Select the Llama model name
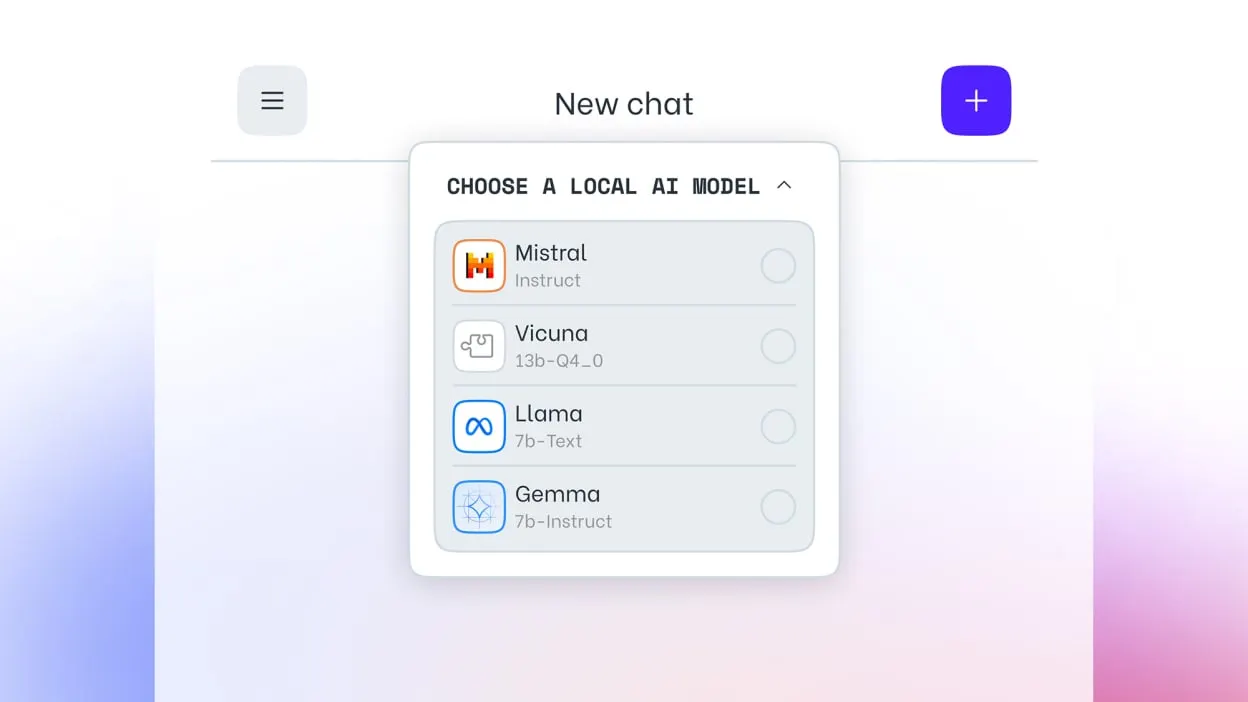This screenshot has height=702, width=1248. [548, 414]
